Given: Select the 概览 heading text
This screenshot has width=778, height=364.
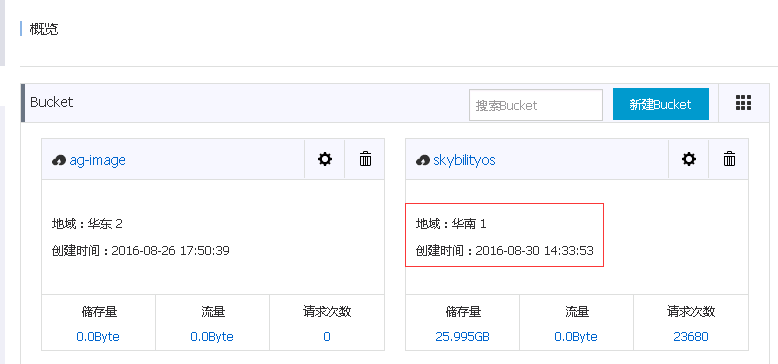Looking at the screenshot, I should pos(44,29).
